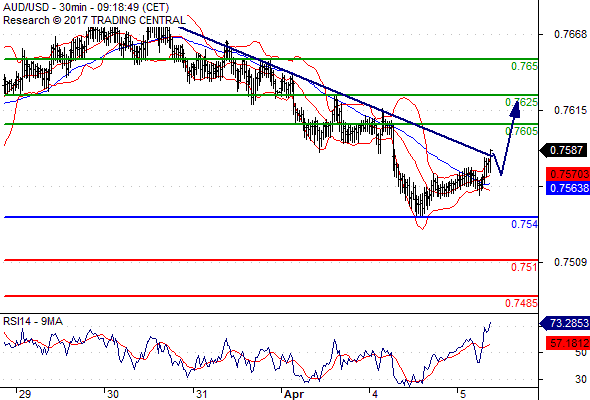Click the green 0.765 resistance label

pyautogui.click(x=524, y=66)
